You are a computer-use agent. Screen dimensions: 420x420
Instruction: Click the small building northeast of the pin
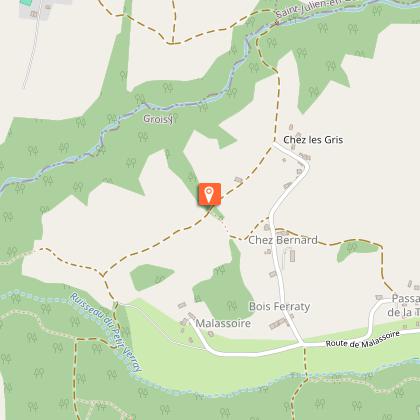point(238,180)
